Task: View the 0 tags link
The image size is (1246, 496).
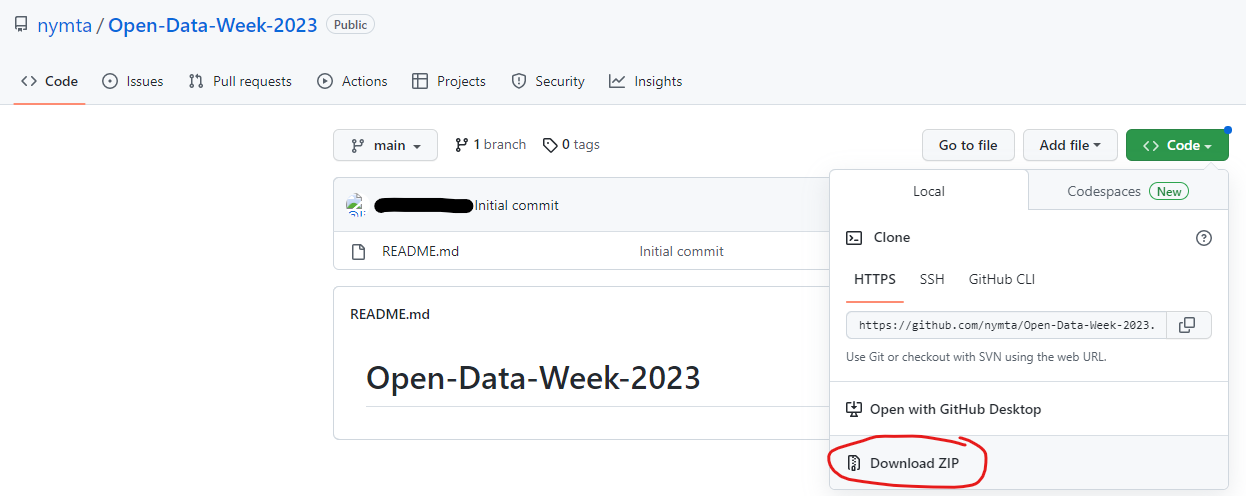Action: (x=571, y=145)
